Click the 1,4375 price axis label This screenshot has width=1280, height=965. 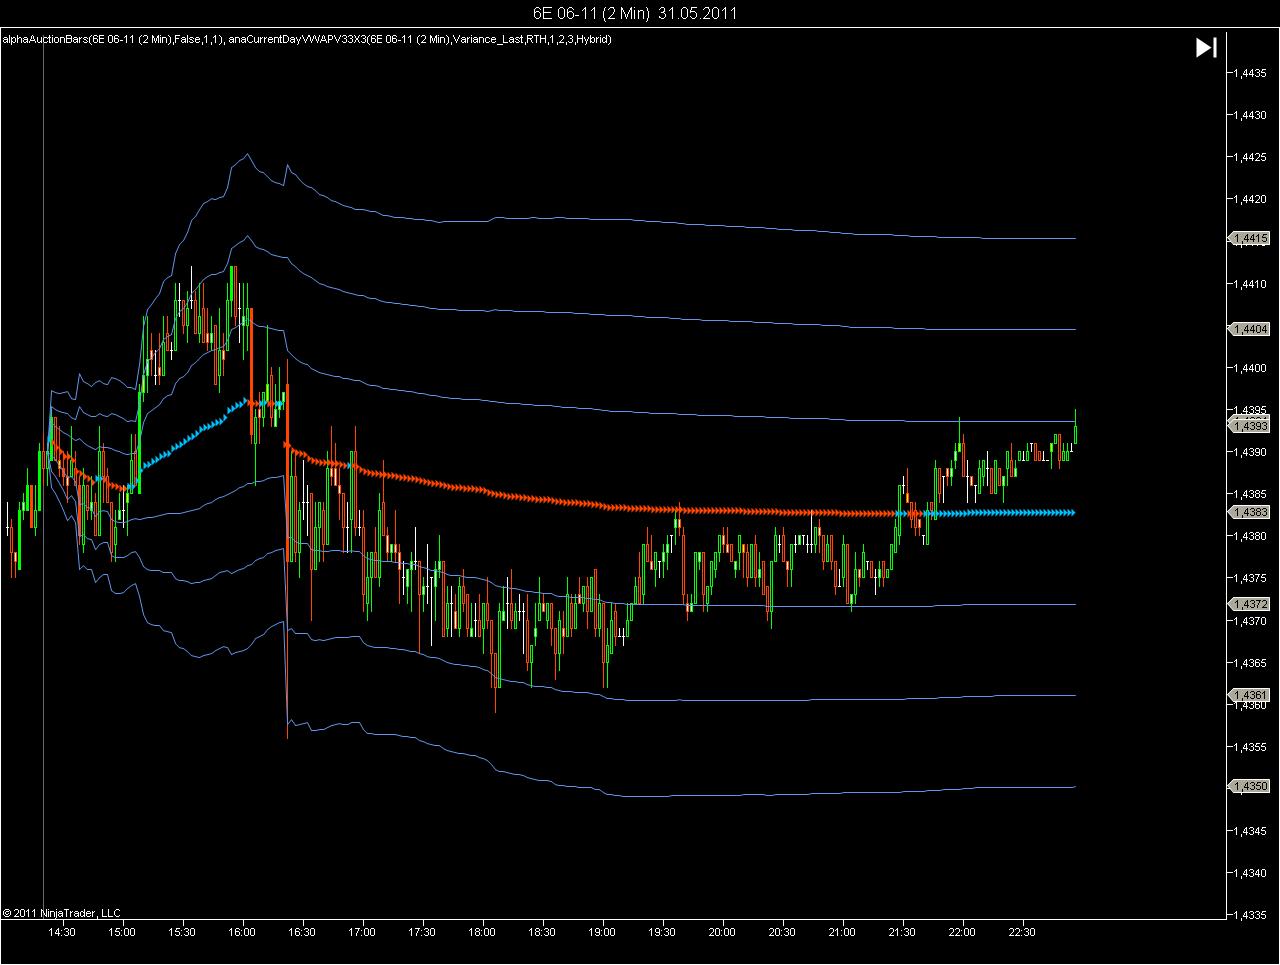coord(1252,578)
